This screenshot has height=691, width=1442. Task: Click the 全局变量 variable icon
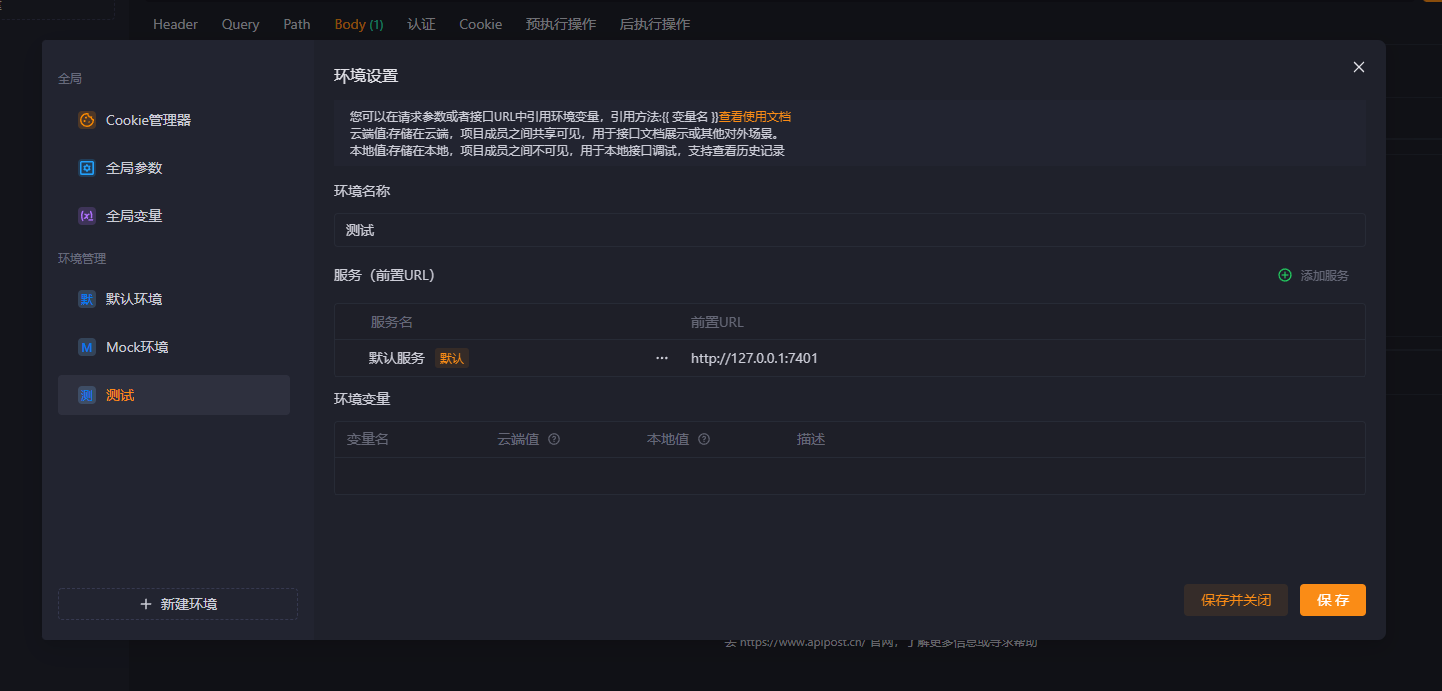click(87, 216)
